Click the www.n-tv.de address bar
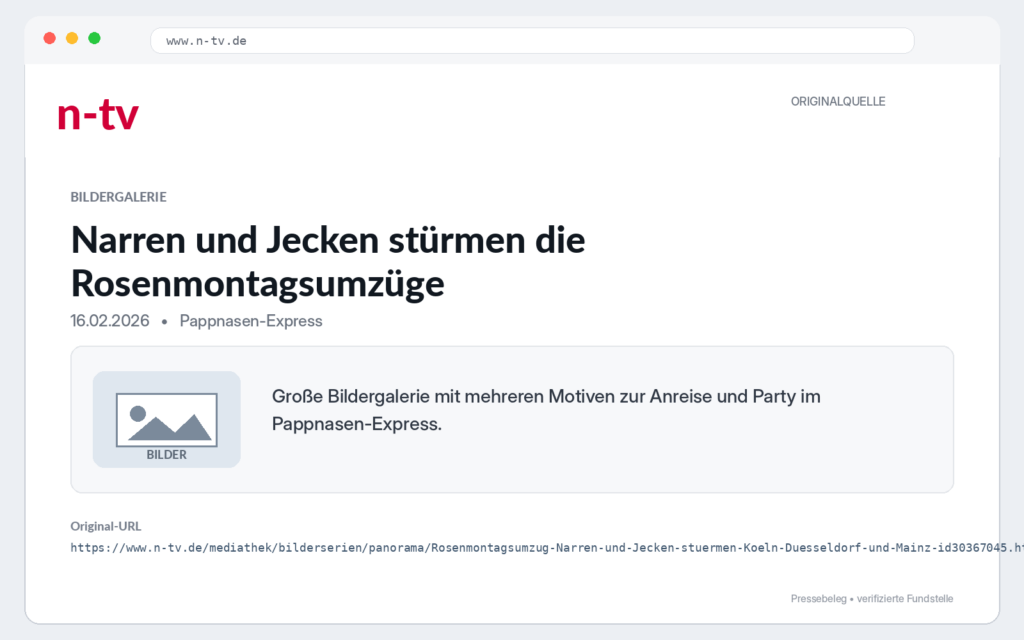The image size is (1024, 640). 532,40
